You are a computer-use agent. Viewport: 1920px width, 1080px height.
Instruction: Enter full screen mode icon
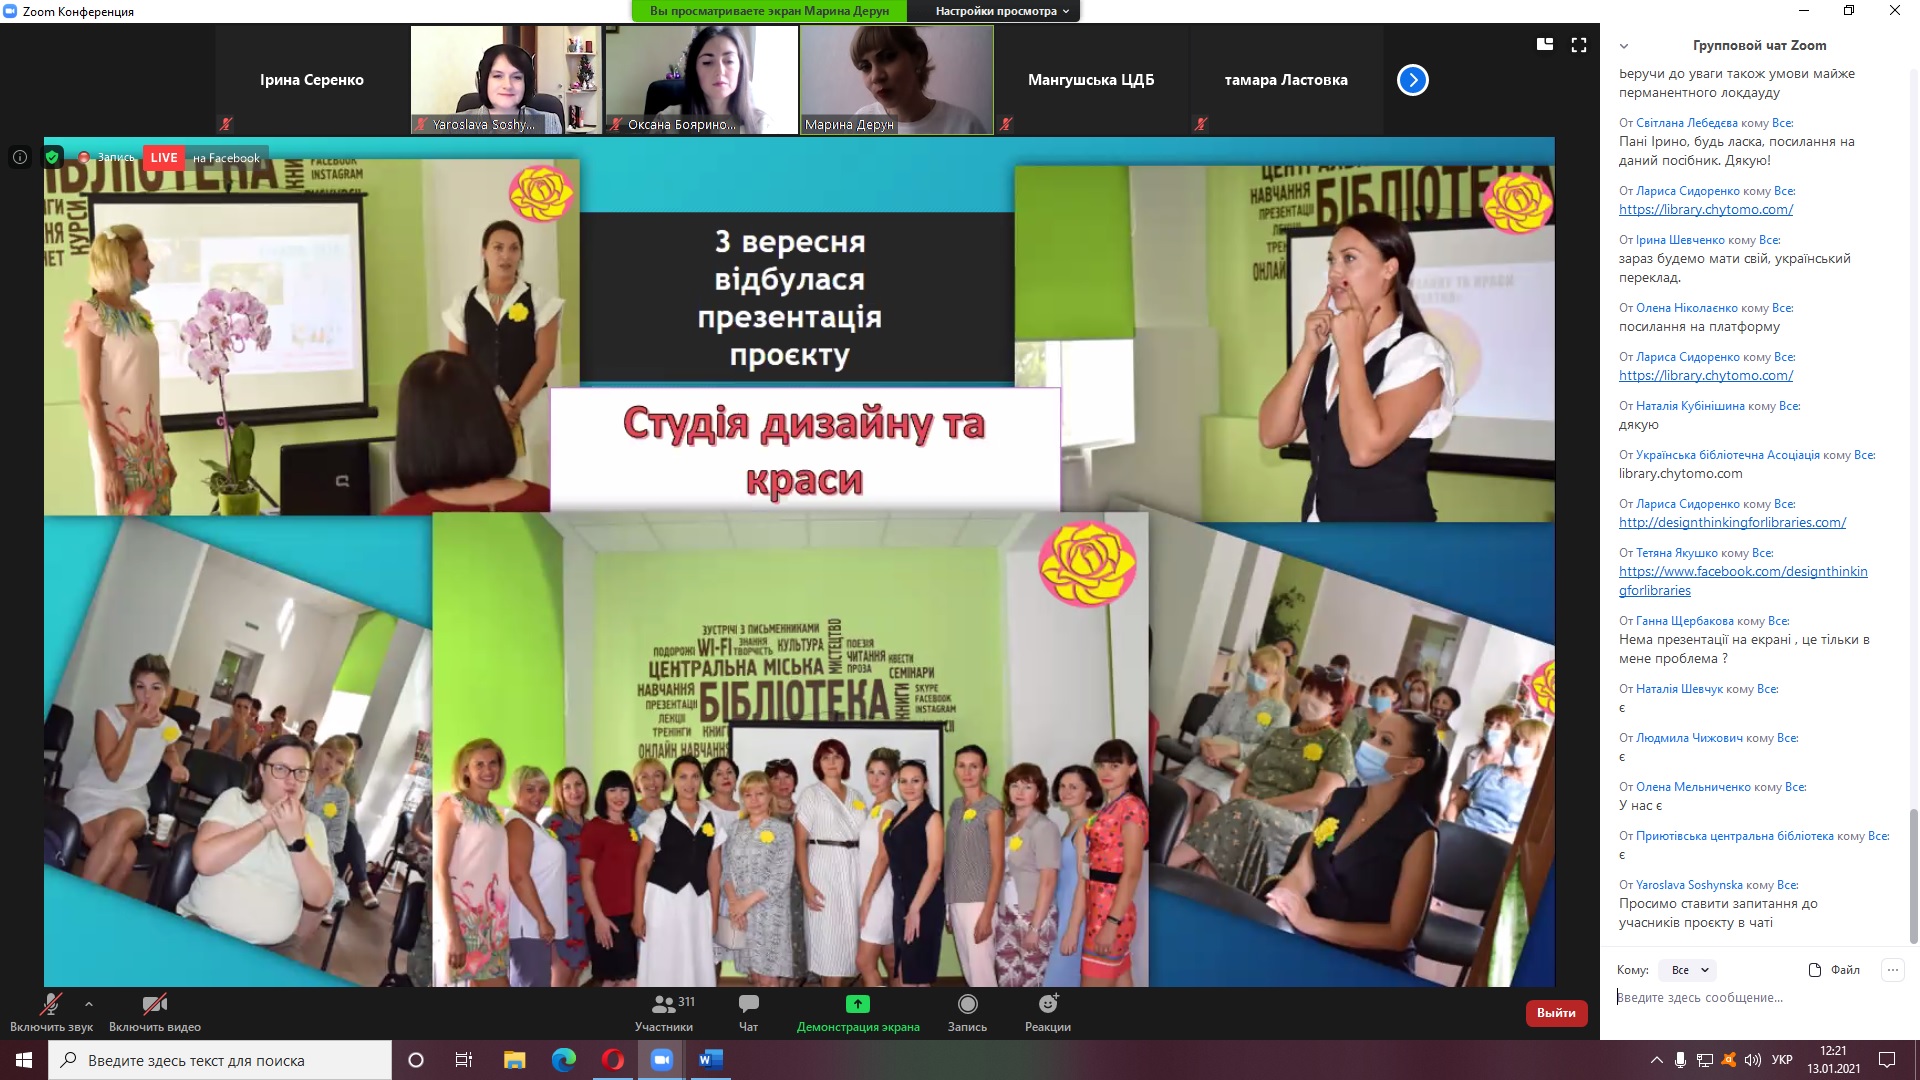(x=1579, y=45)
